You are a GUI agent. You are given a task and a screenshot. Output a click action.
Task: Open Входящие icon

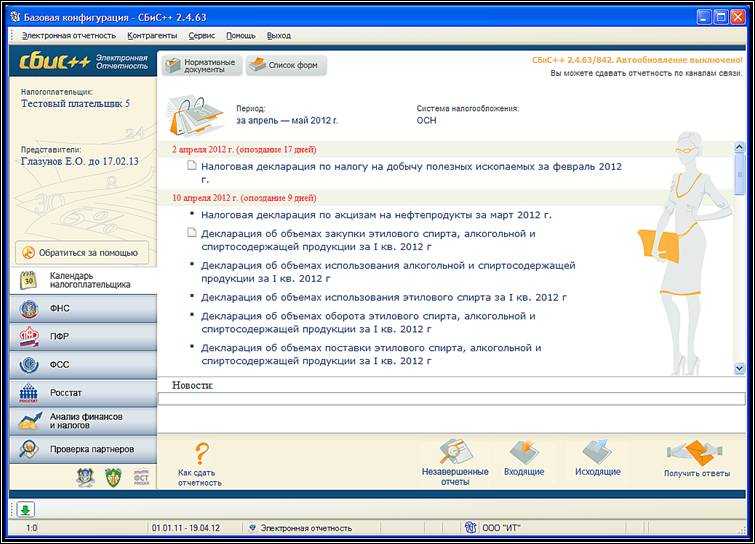[524, 452]
